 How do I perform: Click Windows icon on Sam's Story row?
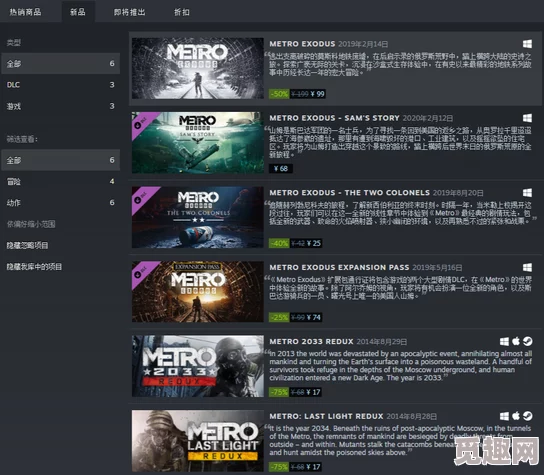coord(527,118)
